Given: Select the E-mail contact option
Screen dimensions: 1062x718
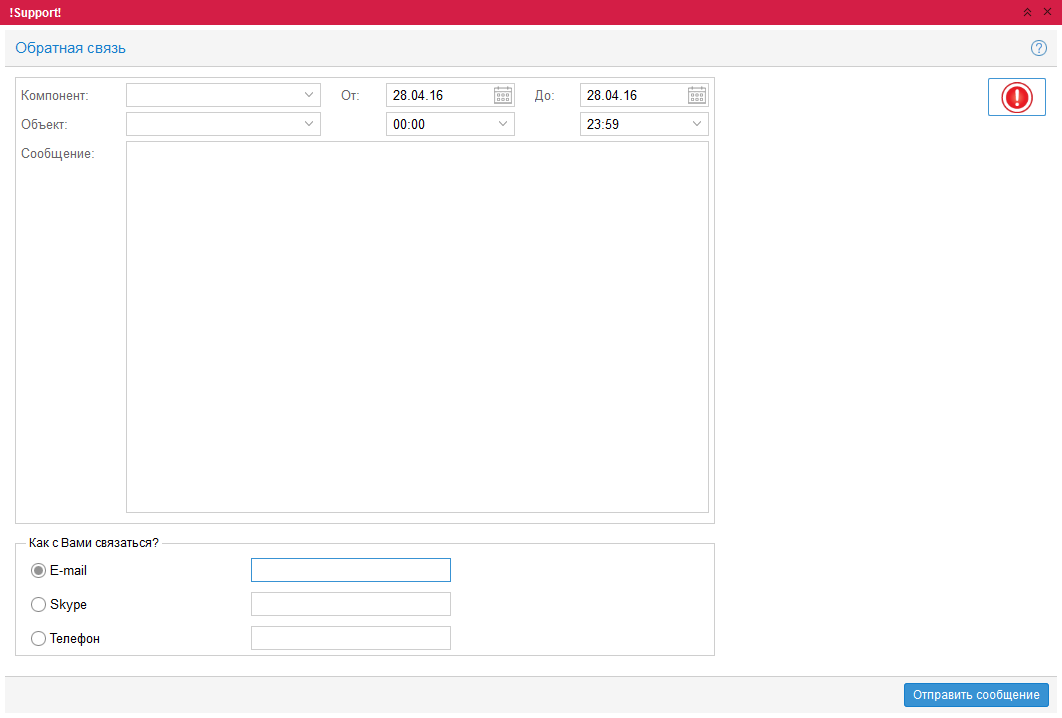Looking at the screenshot, I should click(39, 570).
